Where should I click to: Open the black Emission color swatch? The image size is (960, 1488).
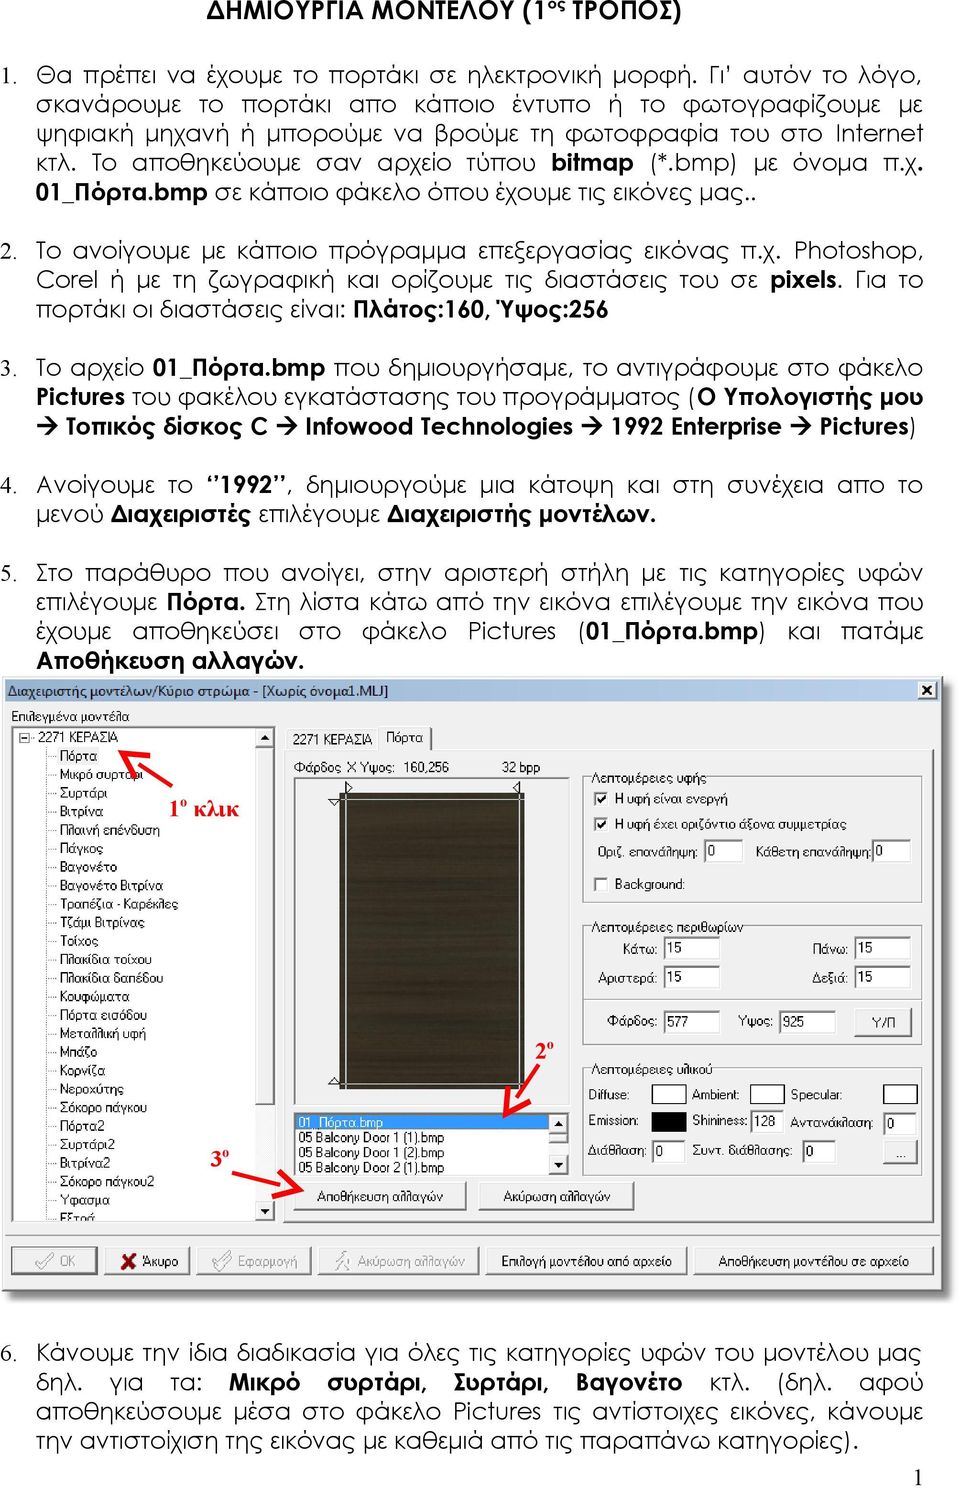click(669, 1122)
